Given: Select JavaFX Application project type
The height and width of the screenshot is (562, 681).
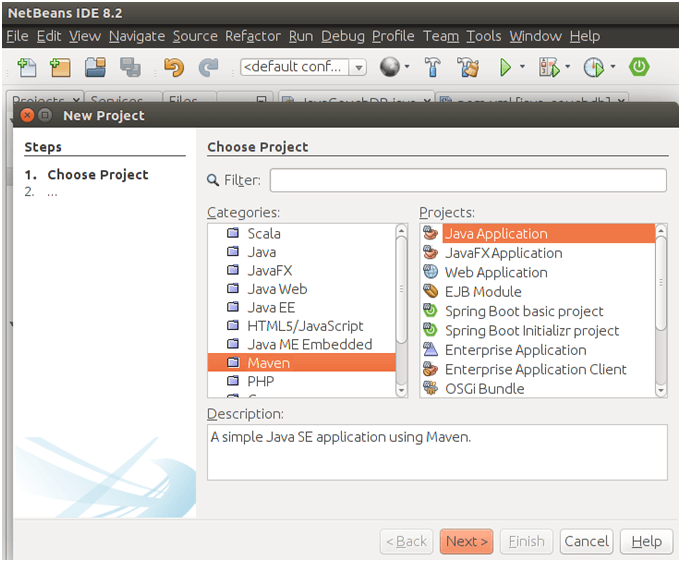Looking at the screenshot, I should pos(538,253).
